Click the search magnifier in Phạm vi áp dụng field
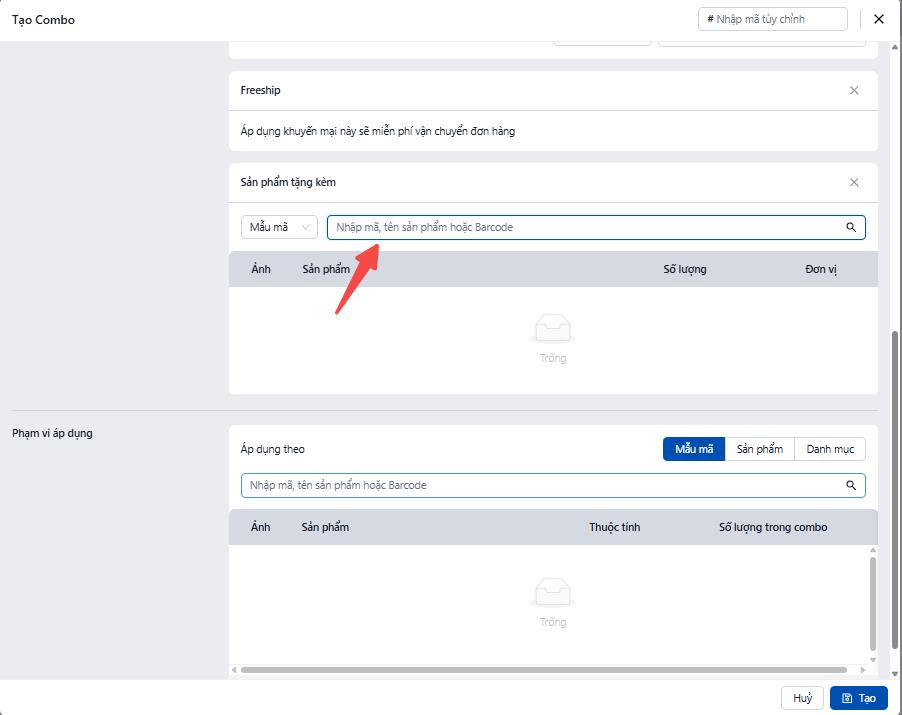This screenshot has height=715, width=902. click(851, 485)
